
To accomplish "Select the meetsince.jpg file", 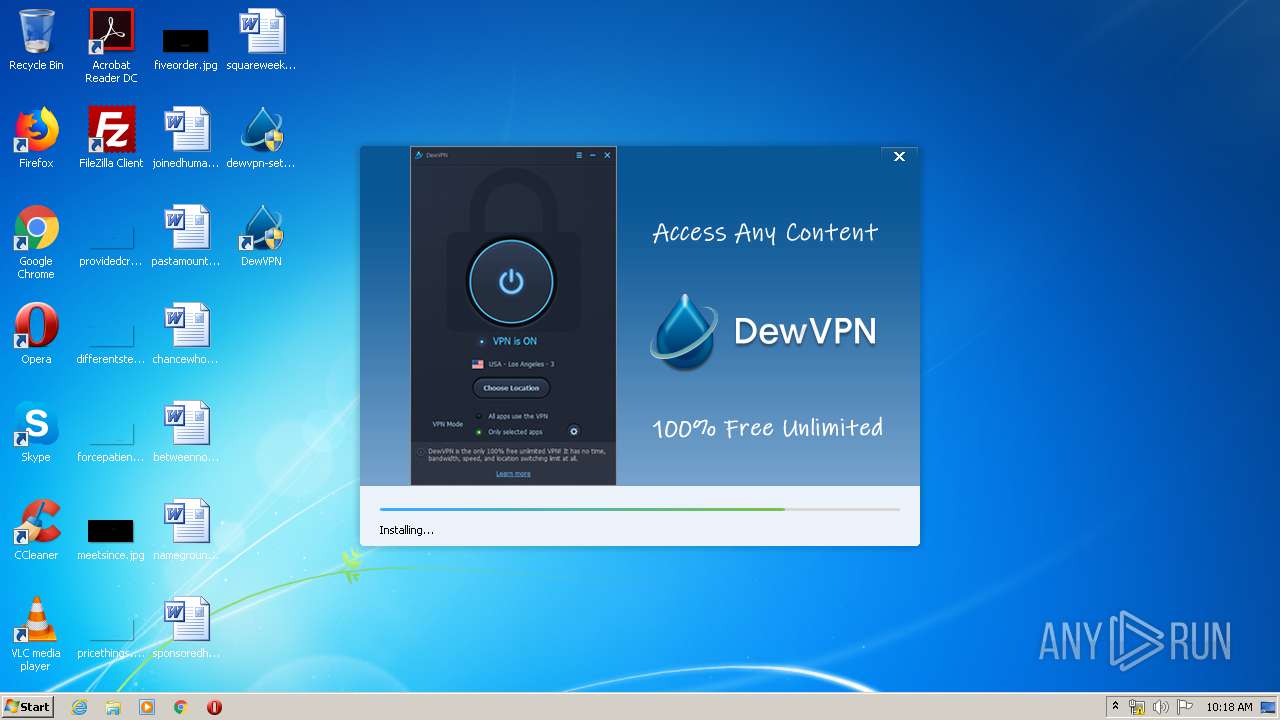I will point(111,540).
